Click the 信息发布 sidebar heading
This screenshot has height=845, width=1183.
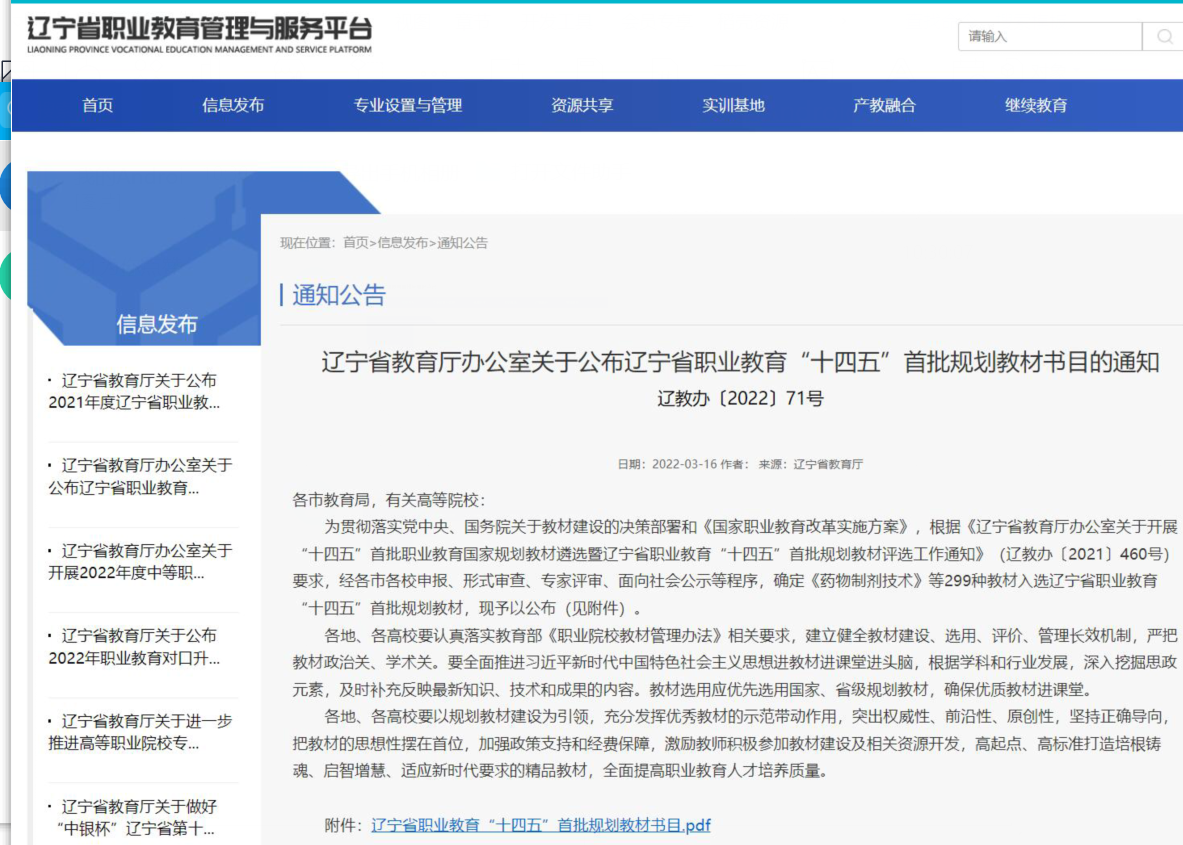click(156, 324)
